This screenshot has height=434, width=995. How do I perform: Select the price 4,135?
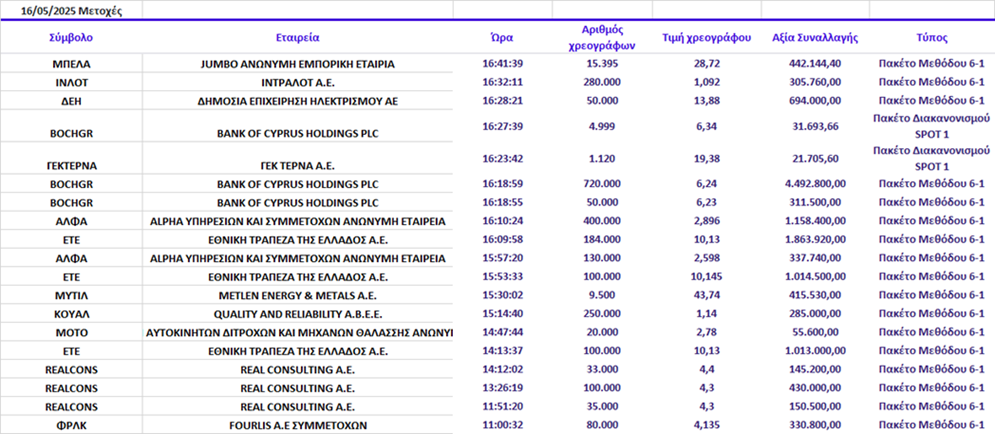(x=706, y=424)
